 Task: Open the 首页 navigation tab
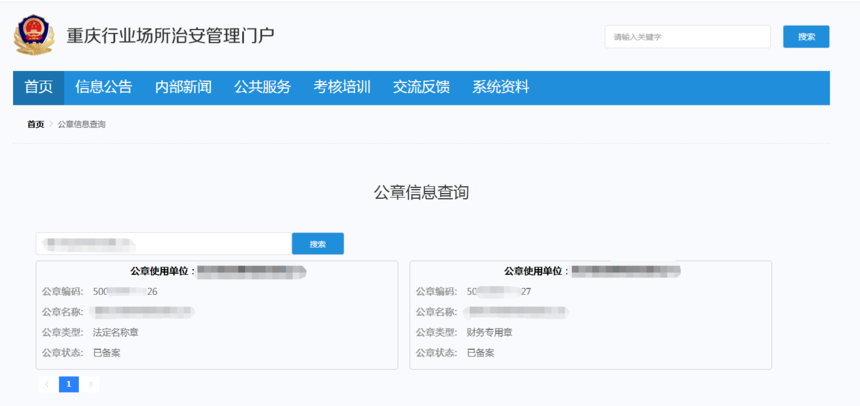38,87
